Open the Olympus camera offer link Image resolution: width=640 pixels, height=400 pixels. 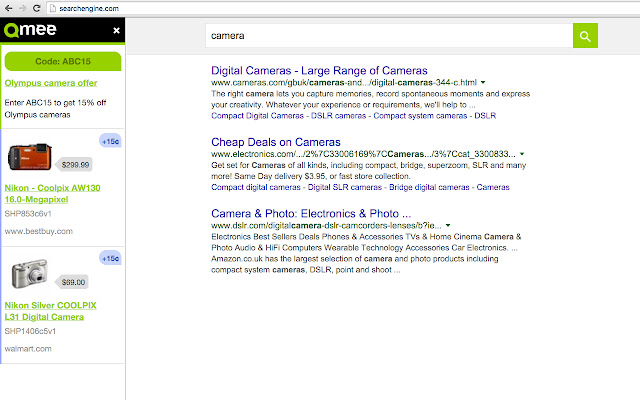tap(50, 84)
